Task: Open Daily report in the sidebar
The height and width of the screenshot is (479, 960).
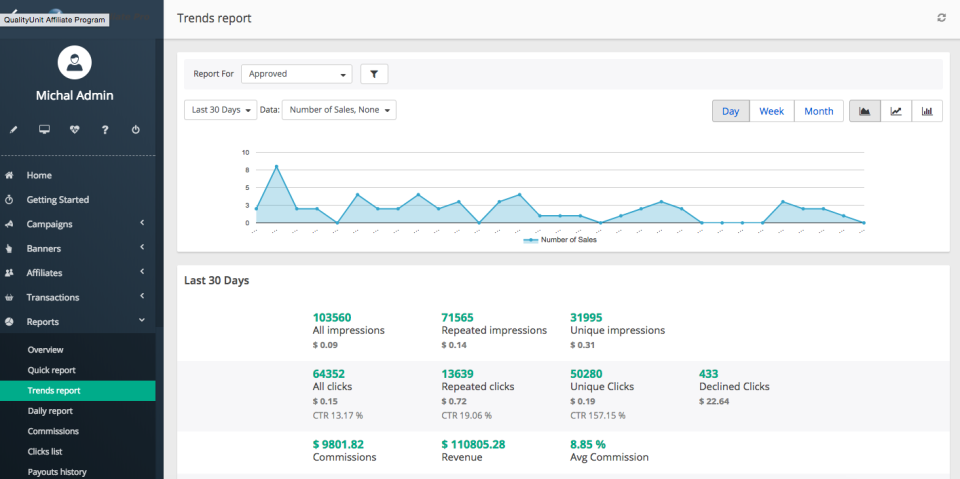Action: pos(50,411)
